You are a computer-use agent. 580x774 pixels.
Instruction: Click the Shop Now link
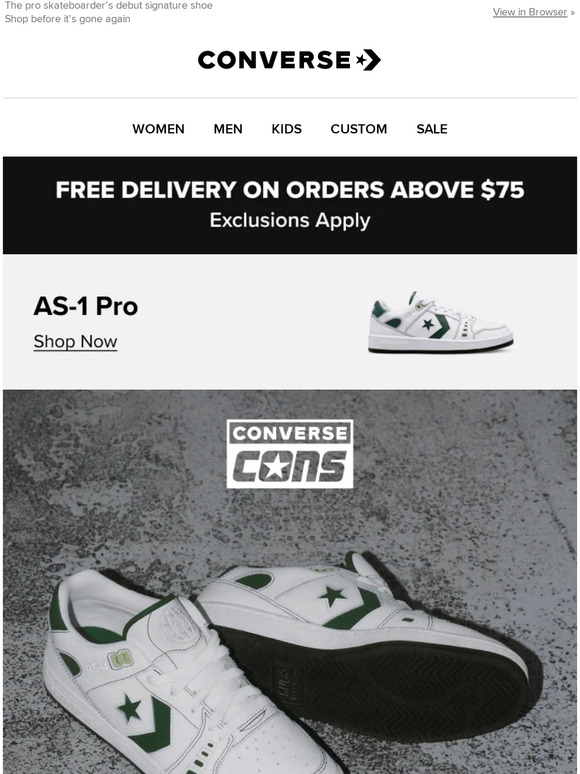(x=76, y=342)
